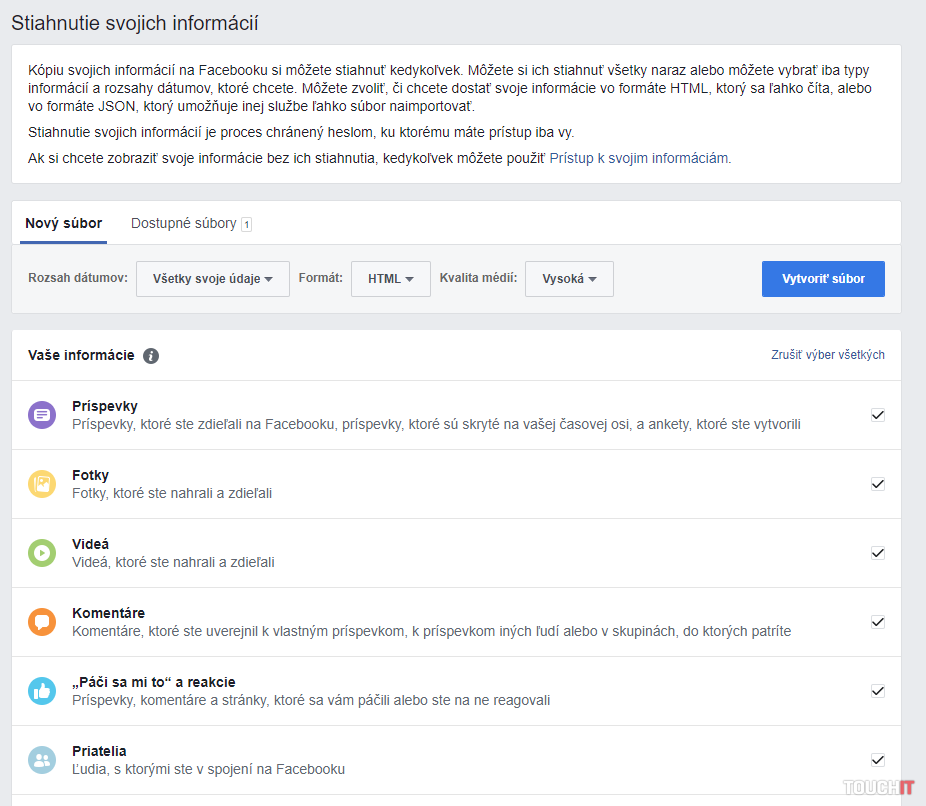Image resolution: width=926 pixels, height=806 pixels.
Task: Click the Priatelia friends icon
Action: pos(42,760)
